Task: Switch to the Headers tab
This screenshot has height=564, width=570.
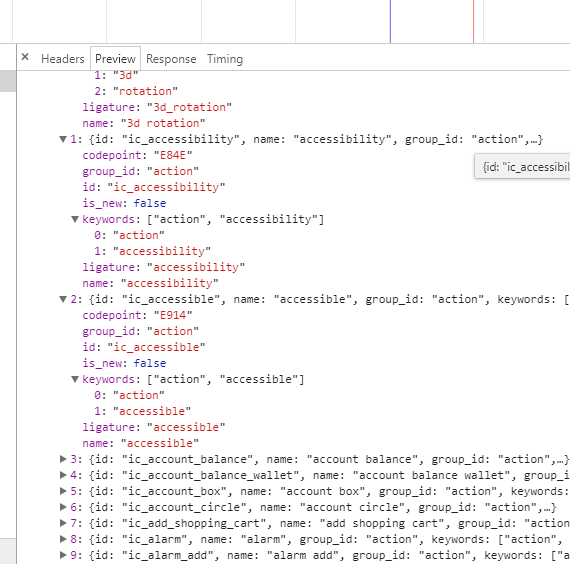Action: 63,59
